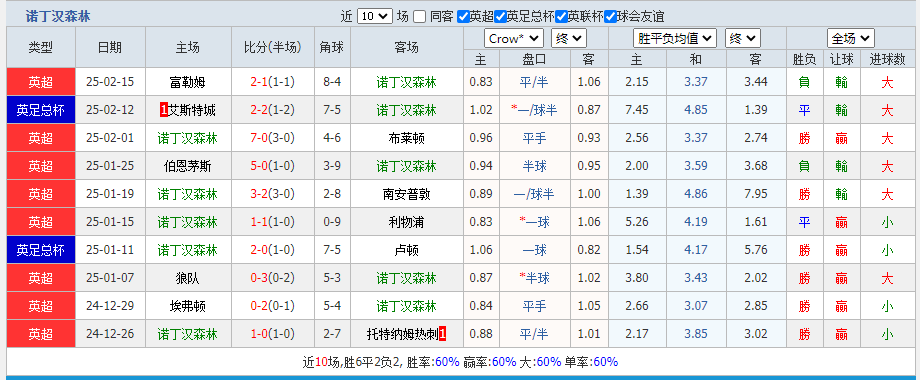Click corner count 8-4 in 富勒姆 row
Screen dimensions: 920x380
pos(332,82)
